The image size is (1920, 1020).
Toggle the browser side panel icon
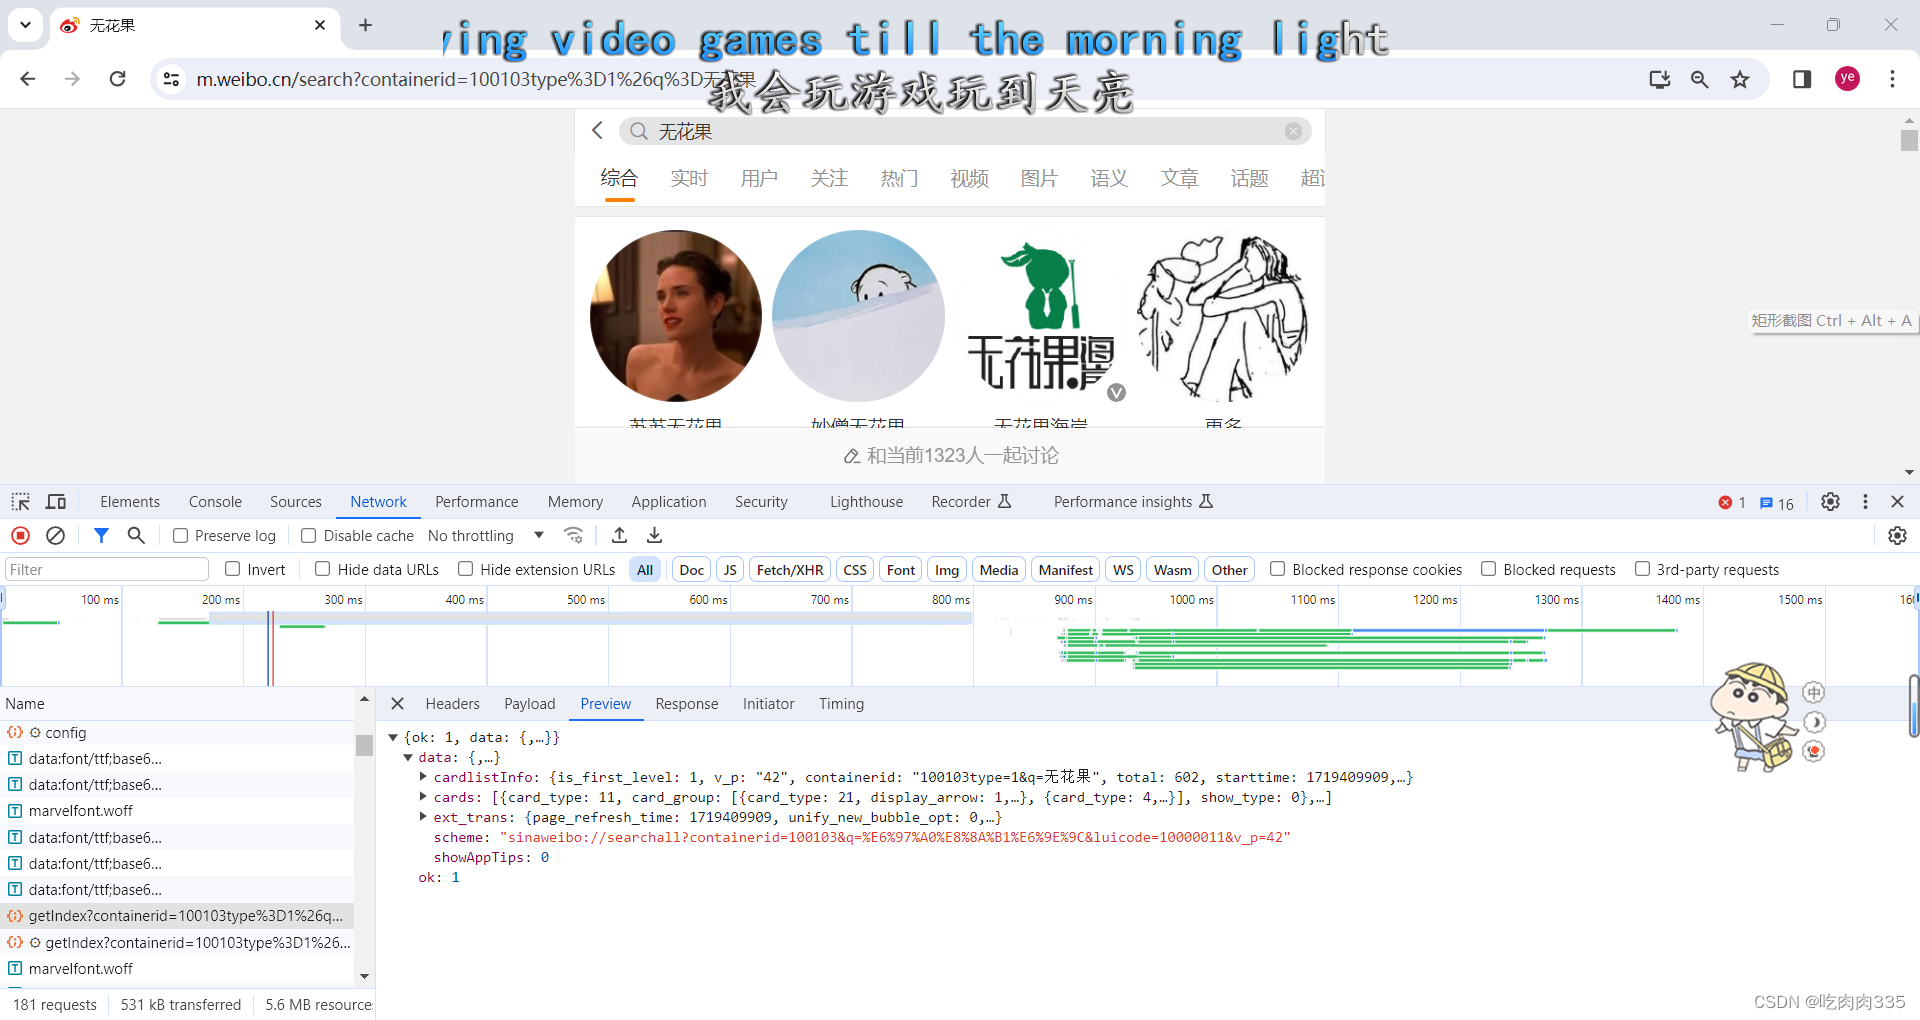(x=1802, y=79)
